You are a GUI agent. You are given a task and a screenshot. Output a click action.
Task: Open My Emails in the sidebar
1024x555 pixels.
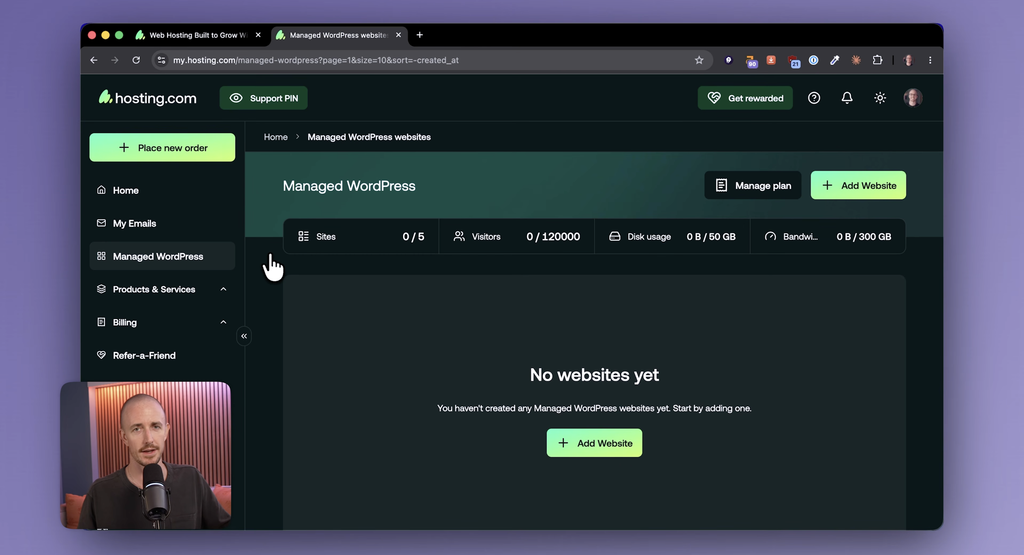coord(162,223)
